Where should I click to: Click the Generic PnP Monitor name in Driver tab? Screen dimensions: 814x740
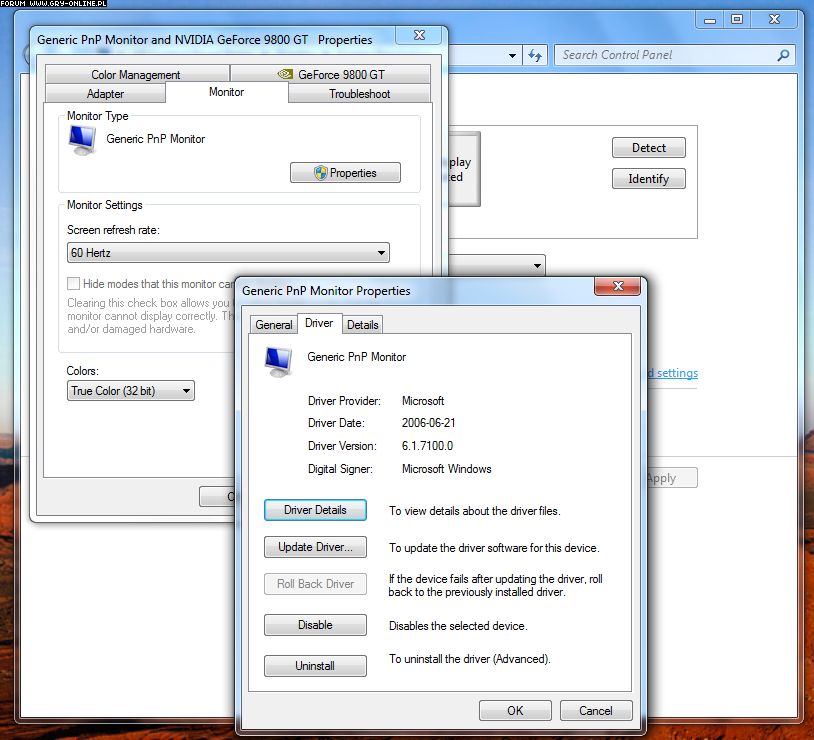(357, 357)
